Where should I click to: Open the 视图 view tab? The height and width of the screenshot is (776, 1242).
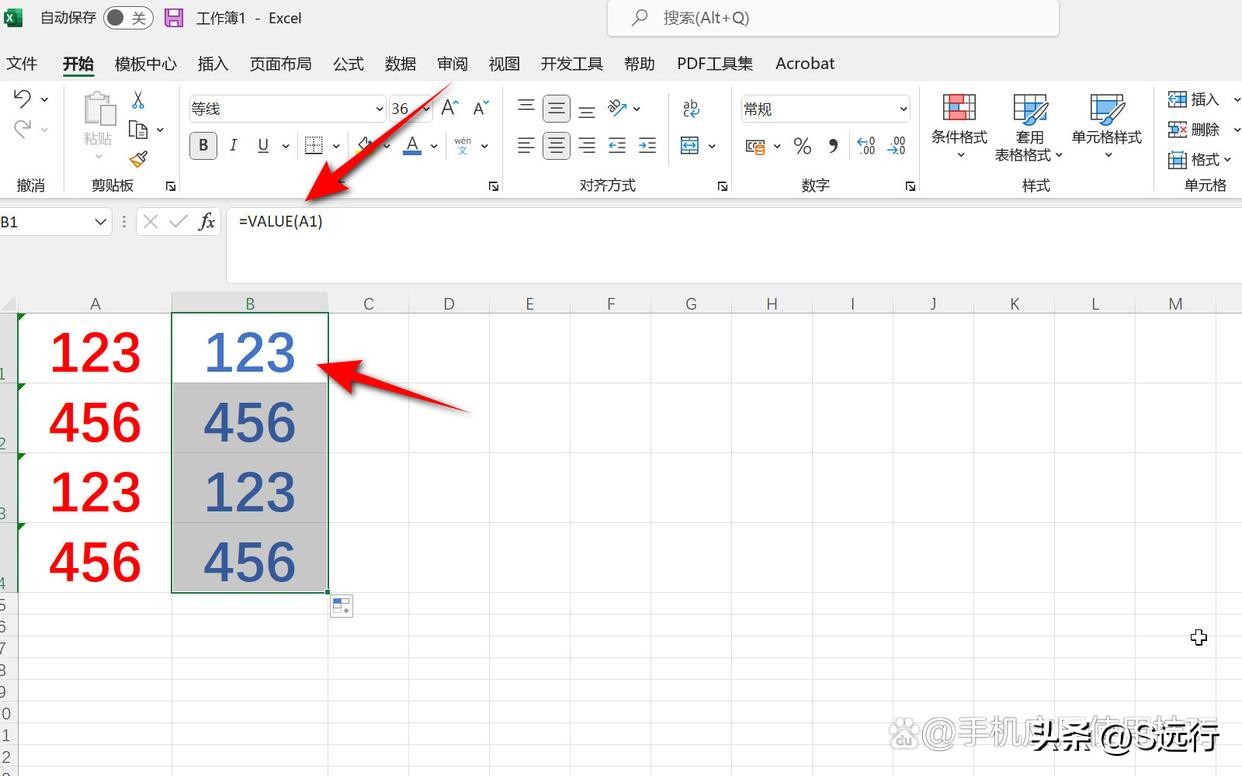[504, 63]
